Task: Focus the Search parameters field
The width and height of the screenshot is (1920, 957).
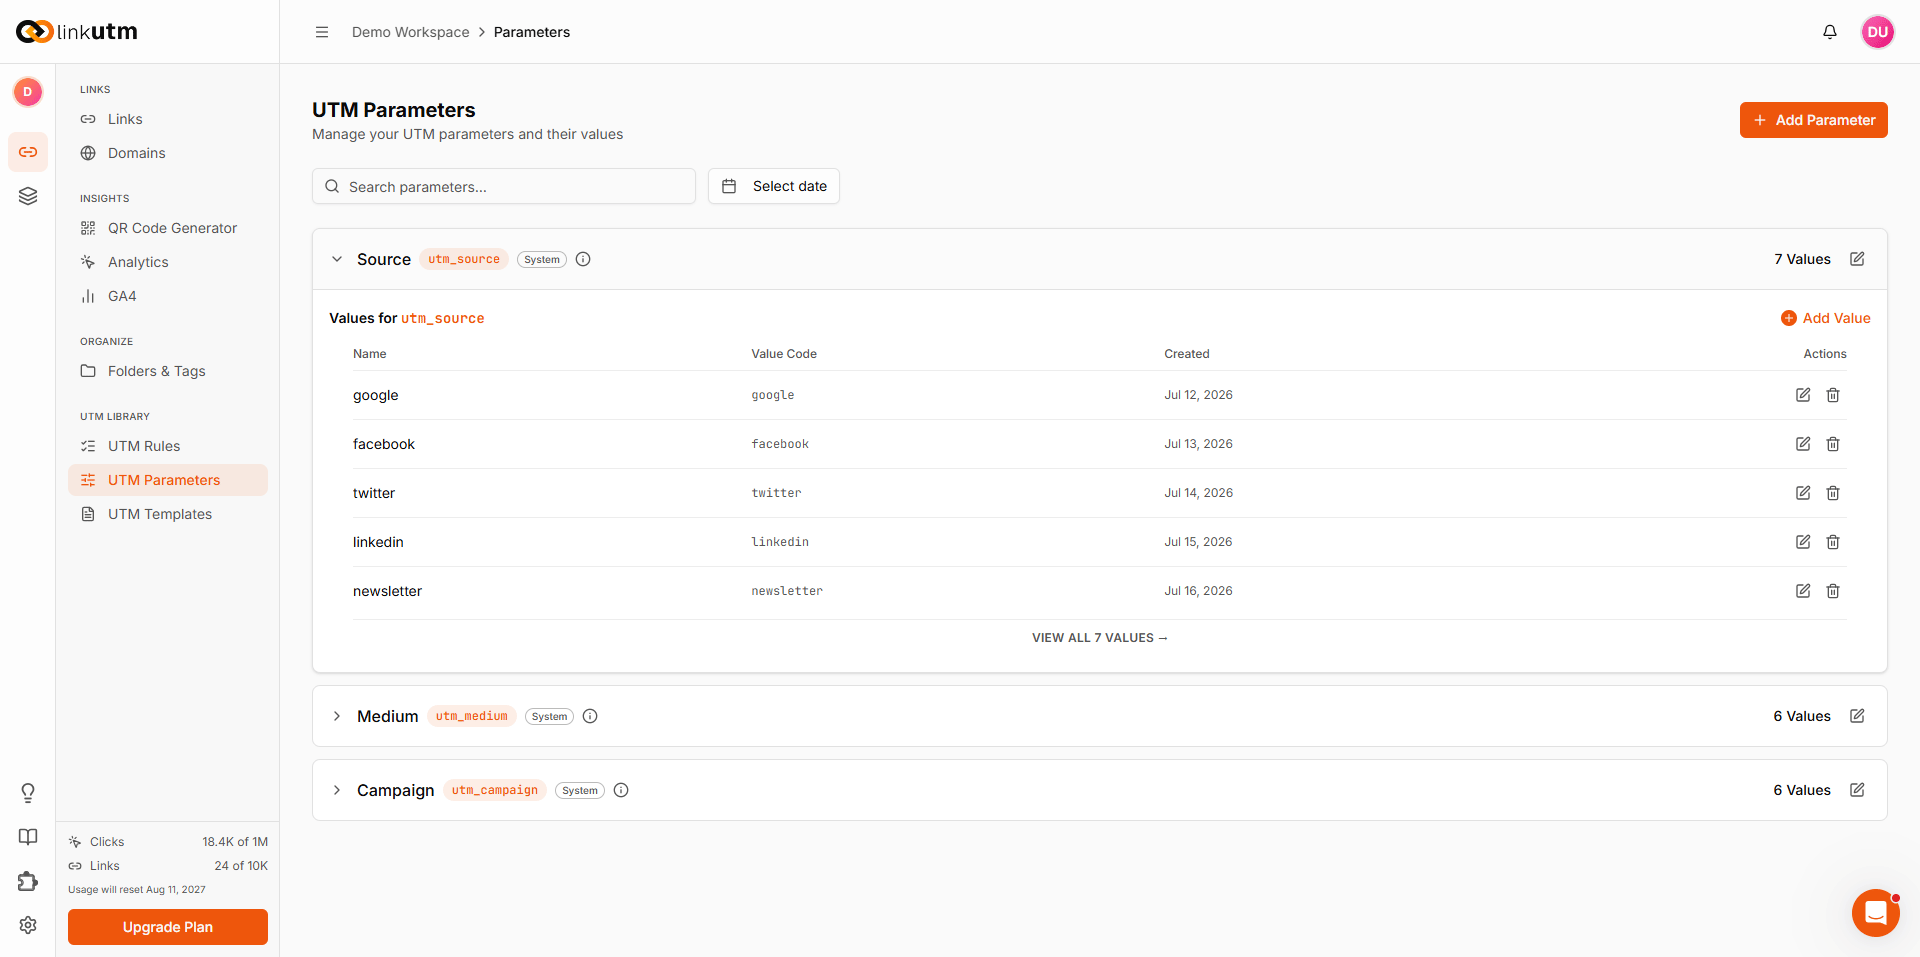Action: coord(504,186)
